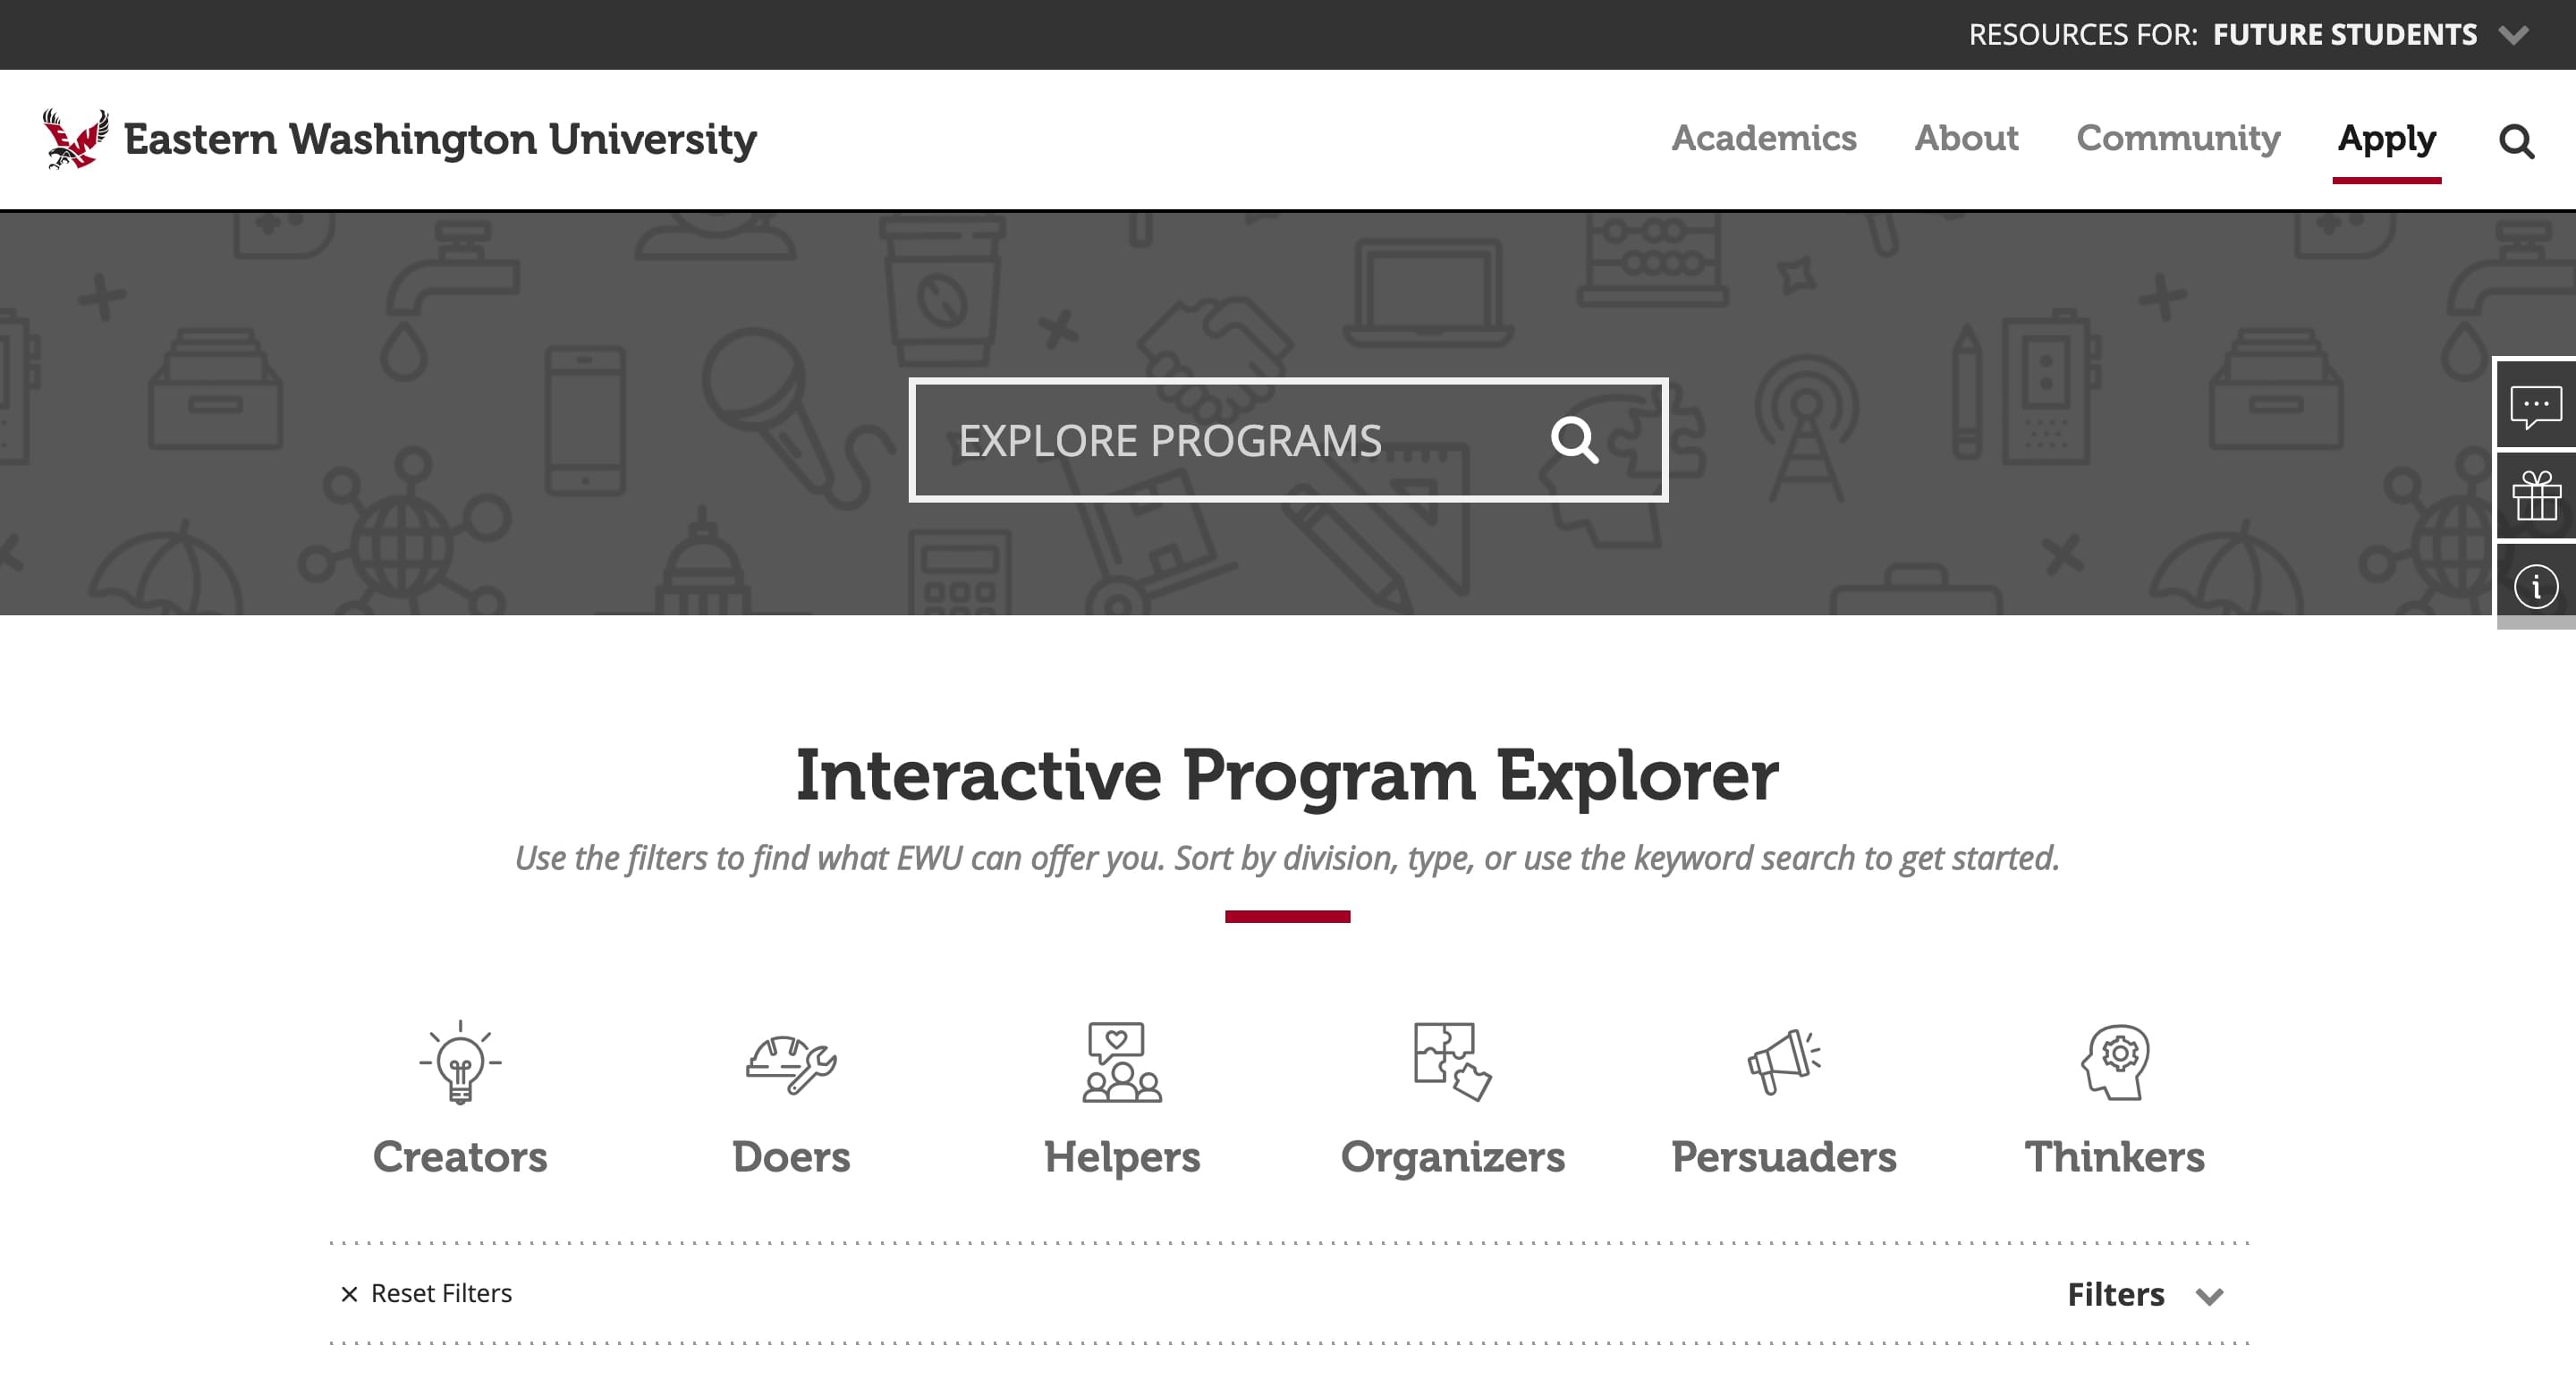Choose the Organizers puzzle icon

click(x=1452, y=1062)
